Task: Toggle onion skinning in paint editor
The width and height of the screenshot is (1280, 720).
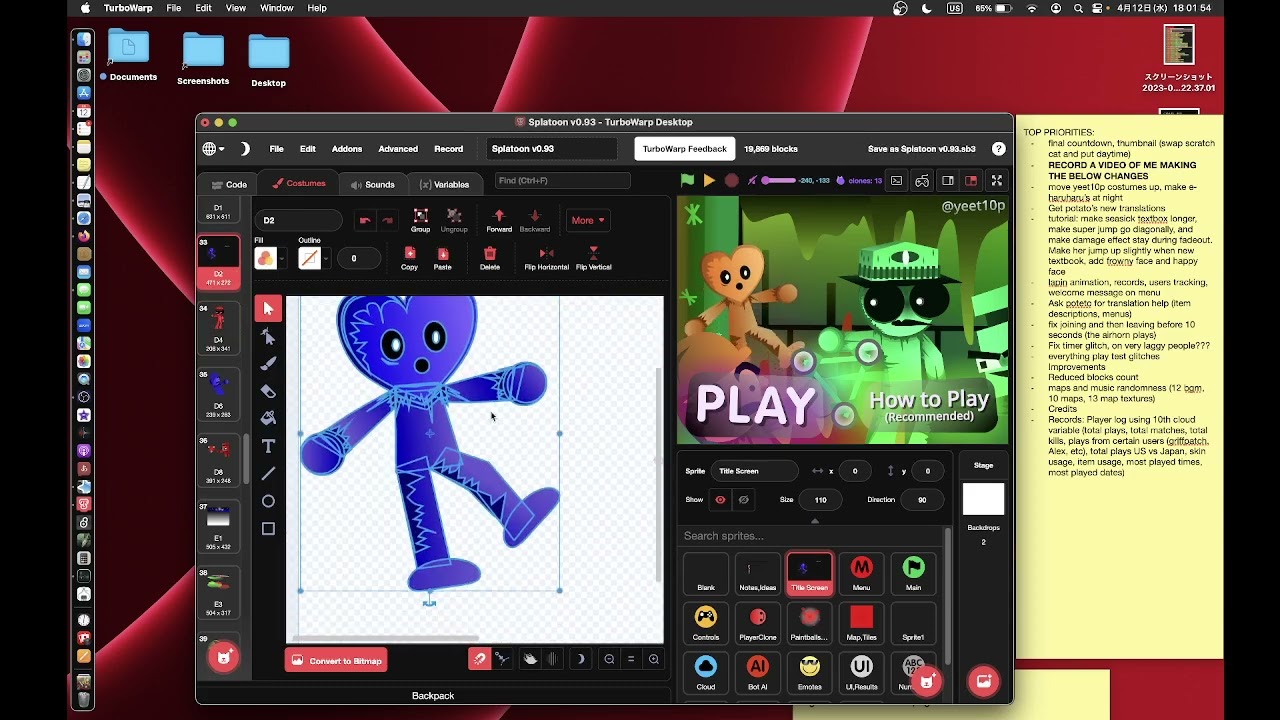Action: [x=530, y=659]
